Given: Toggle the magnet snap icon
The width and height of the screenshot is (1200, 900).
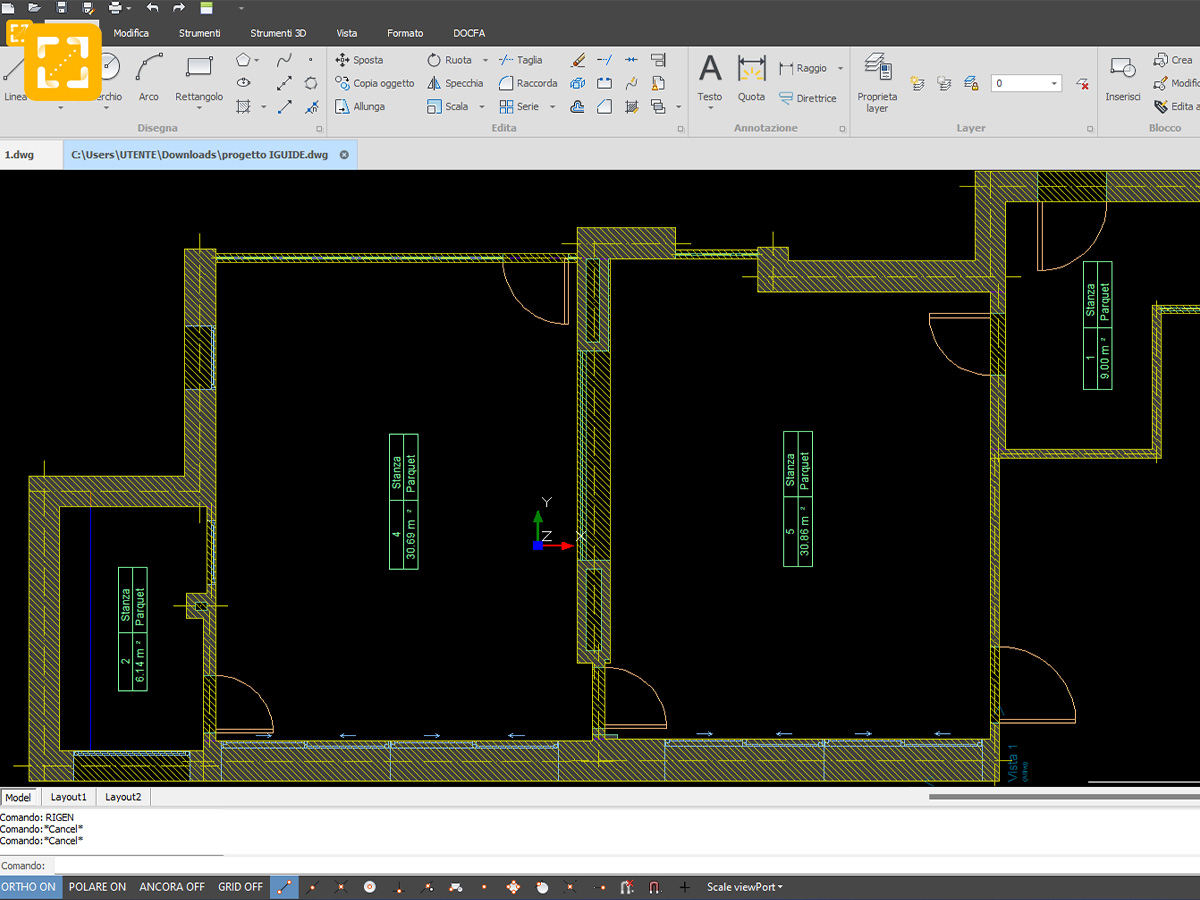Looking at the screenshot, I should (656, 887).
